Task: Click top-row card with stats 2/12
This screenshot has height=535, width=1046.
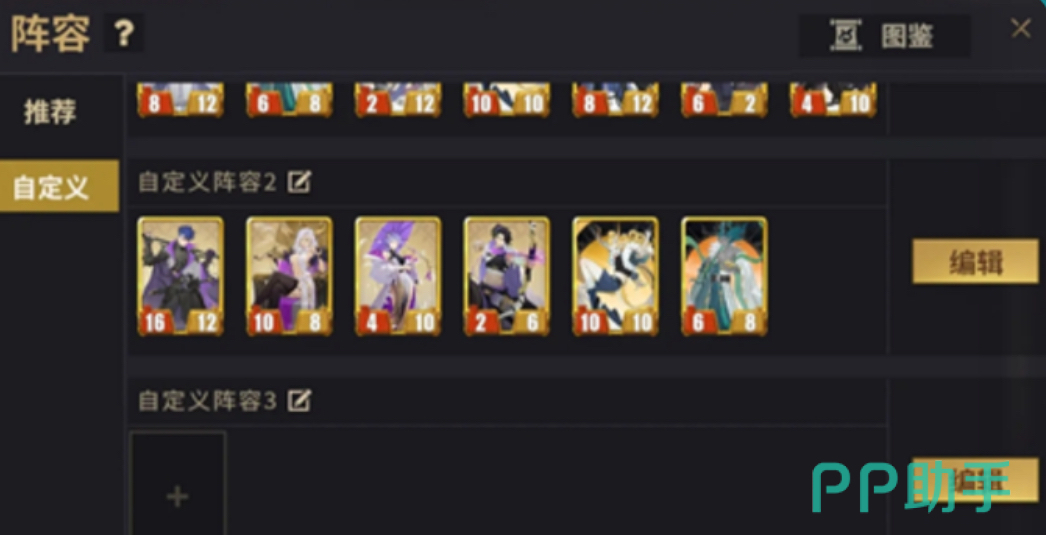Action: (398, 99)
